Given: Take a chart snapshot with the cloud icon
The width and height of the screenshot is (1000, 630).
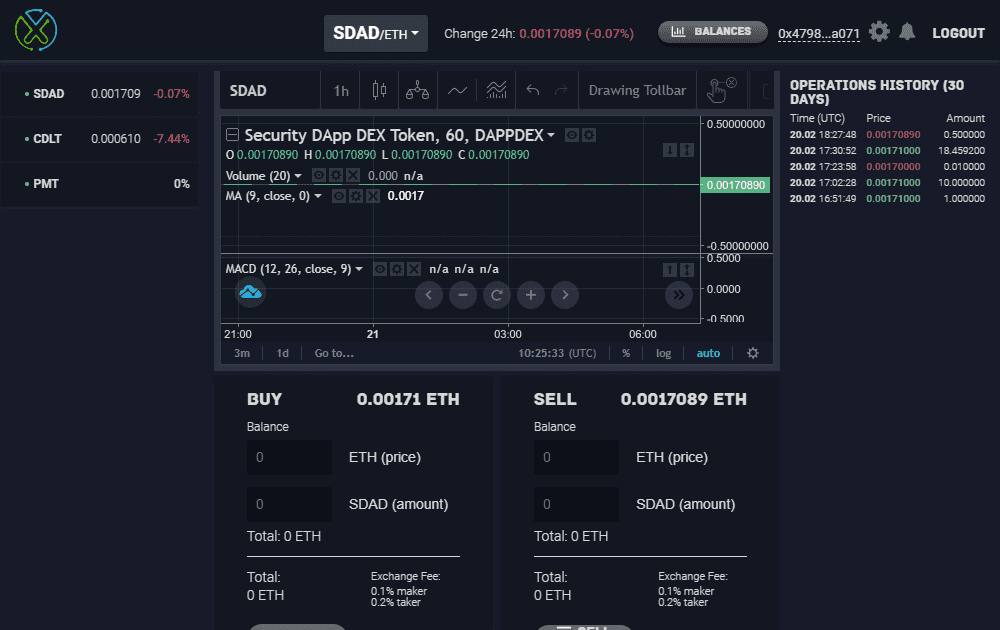Looking at the screenshot, I should [250, 293].
